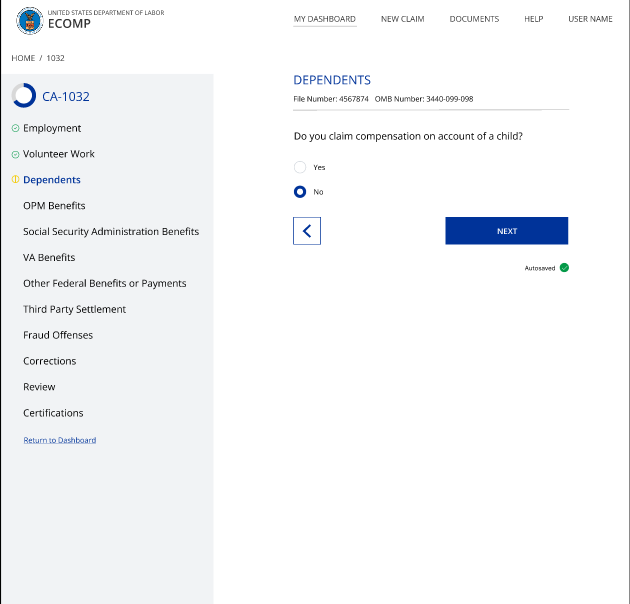
Task: Open the User Name menu
Action: 590,19
